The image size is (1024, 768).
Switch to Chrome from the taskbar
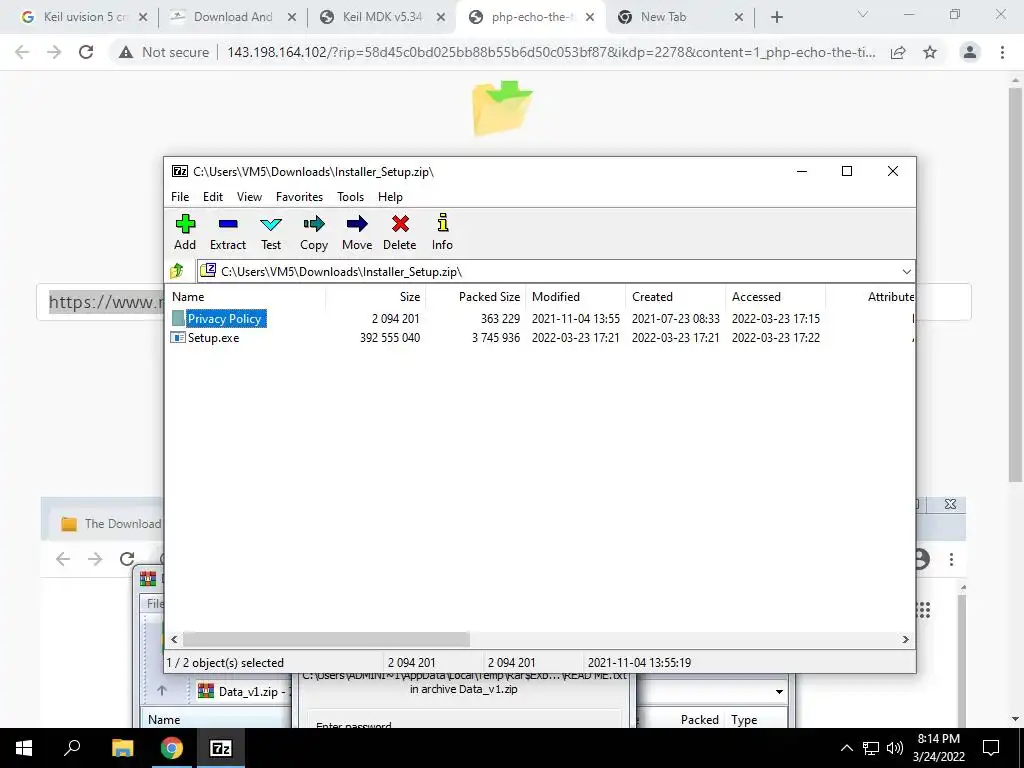tap(172, 748)
